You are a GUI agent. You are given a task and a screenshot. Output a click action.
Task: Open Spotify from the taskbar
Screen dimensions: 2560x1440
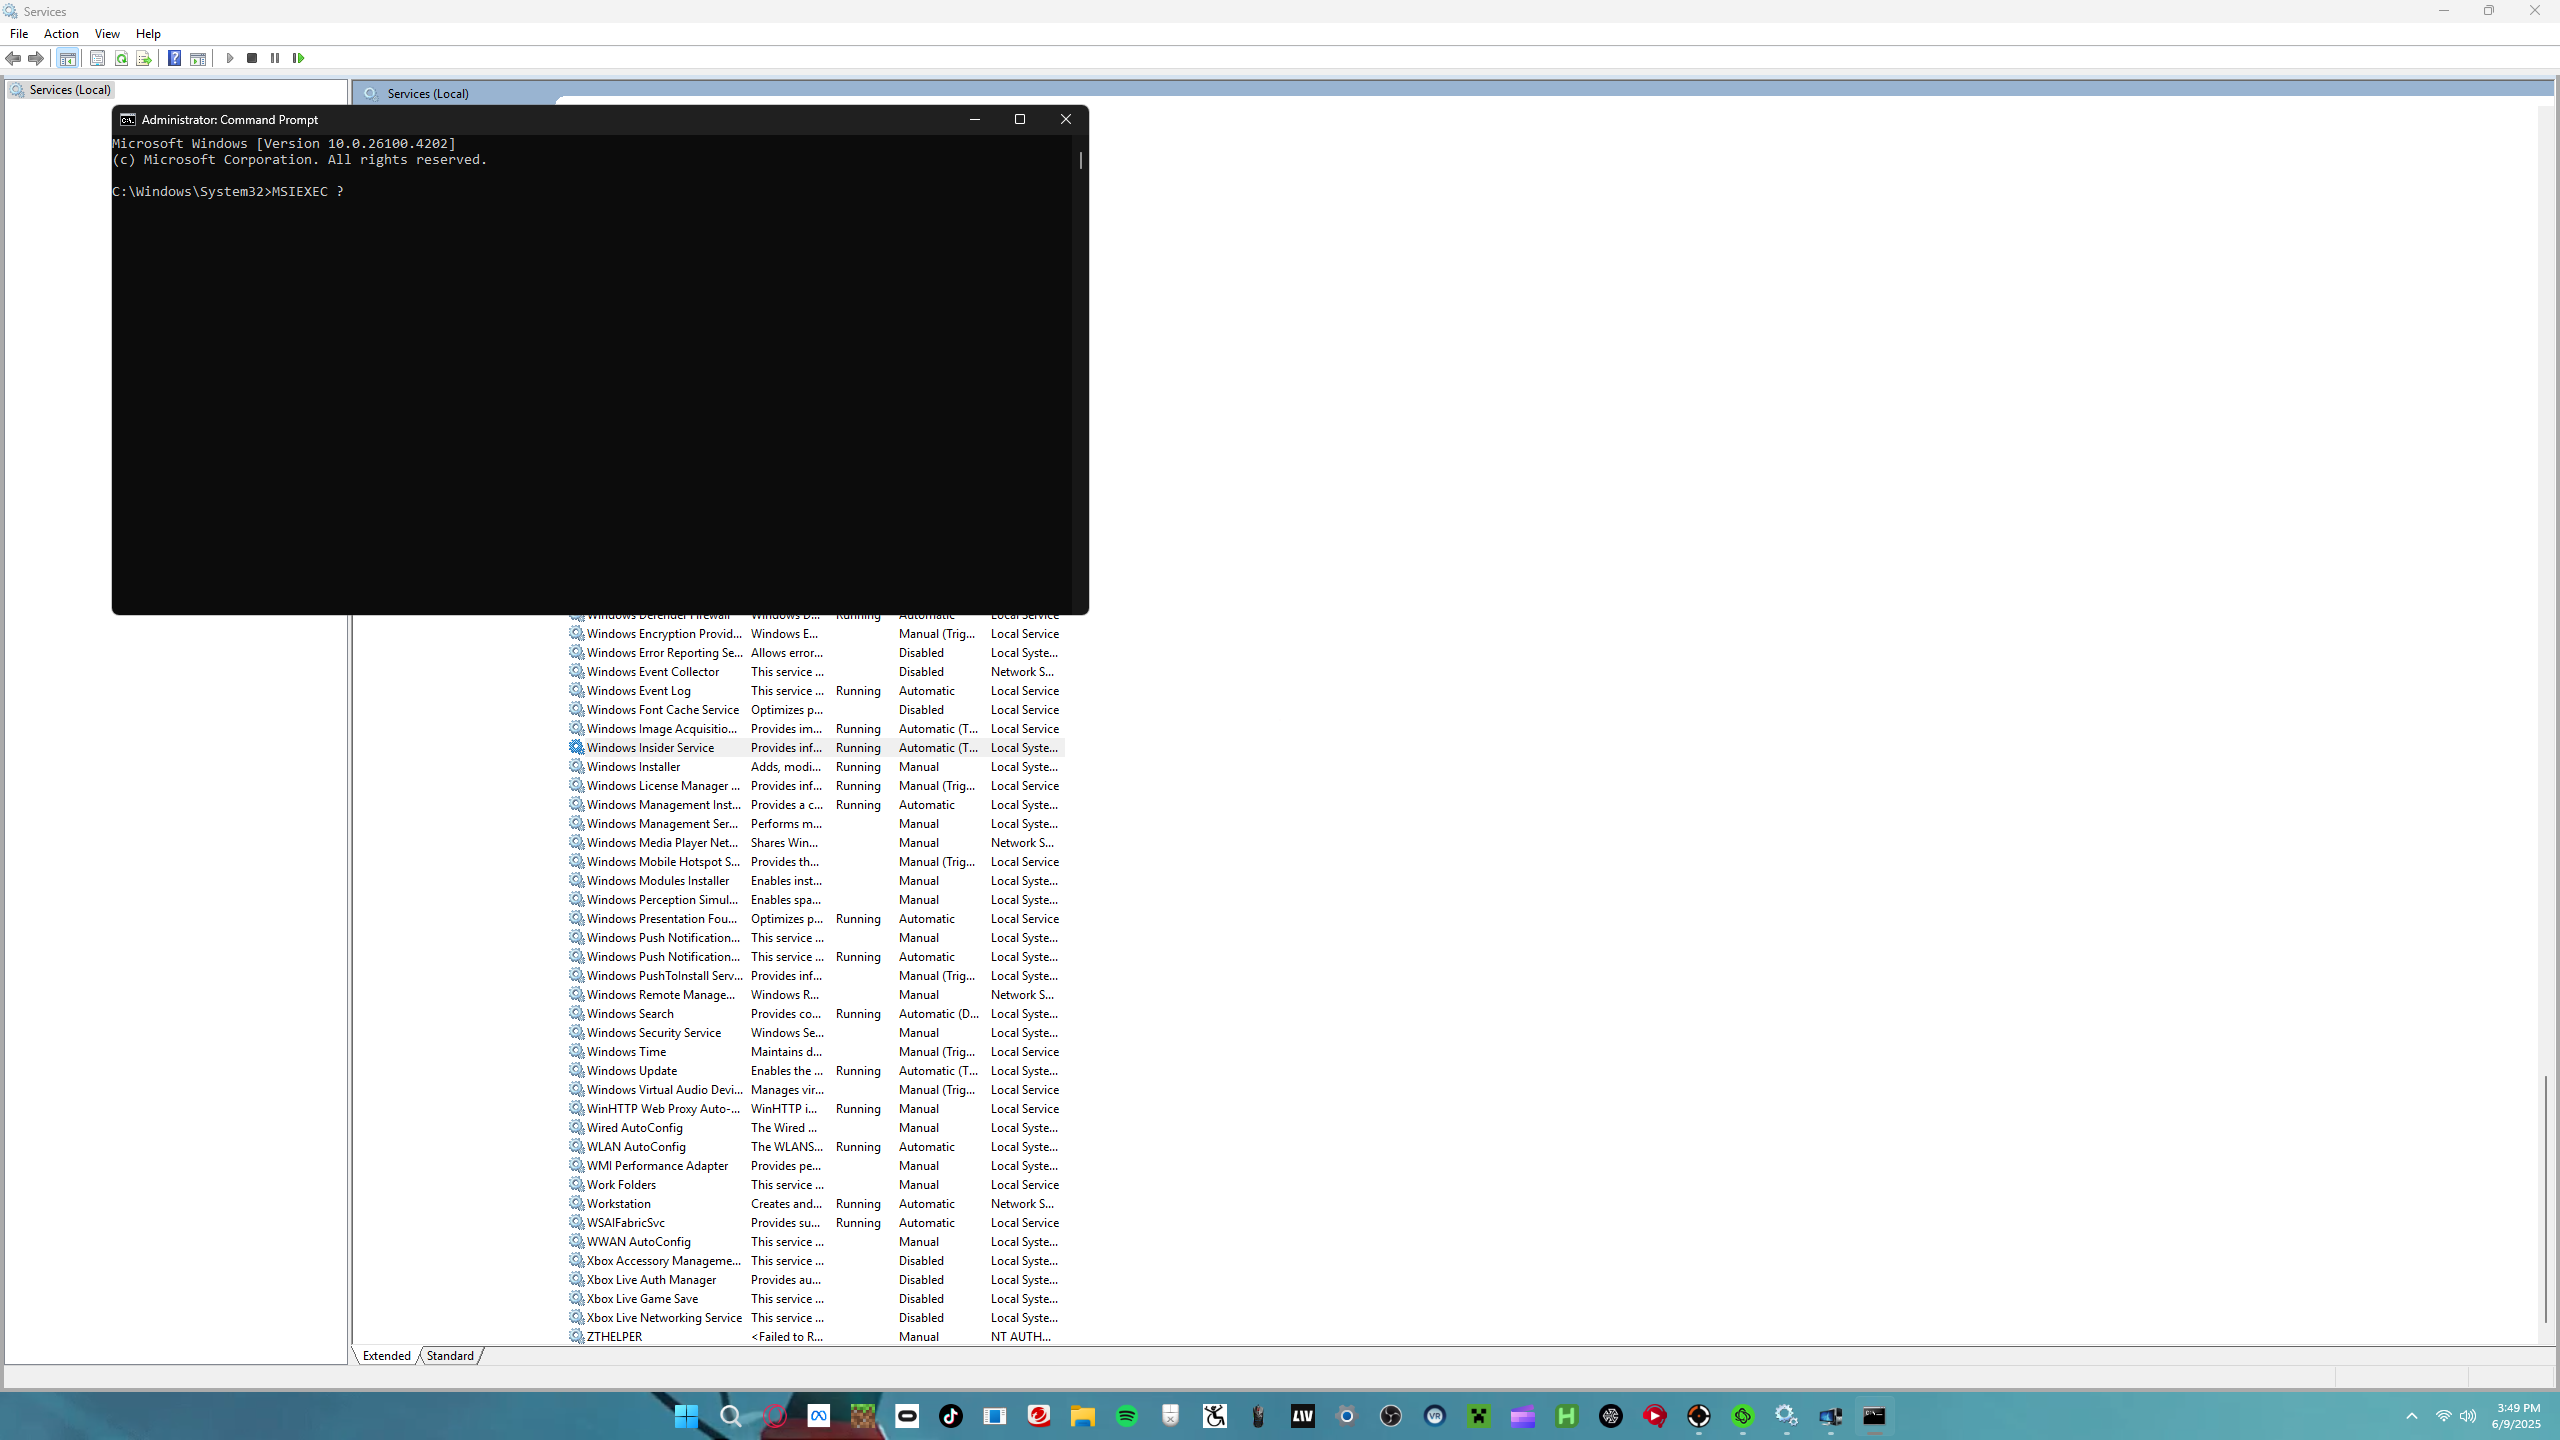pos(1127,1416)
